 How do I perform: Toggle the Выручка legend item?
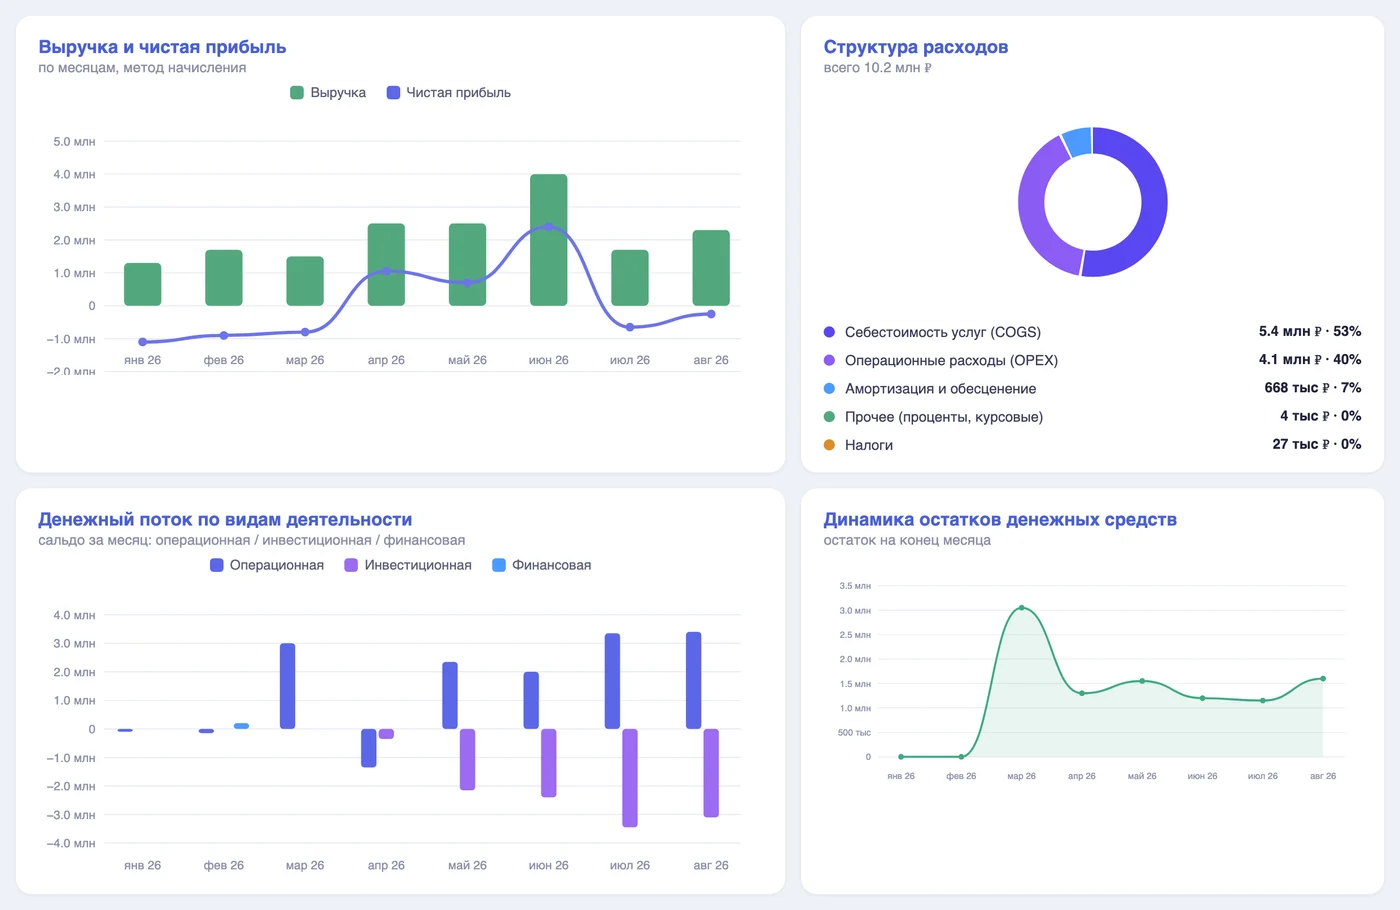pyautogui.click(x=328, y=93)
